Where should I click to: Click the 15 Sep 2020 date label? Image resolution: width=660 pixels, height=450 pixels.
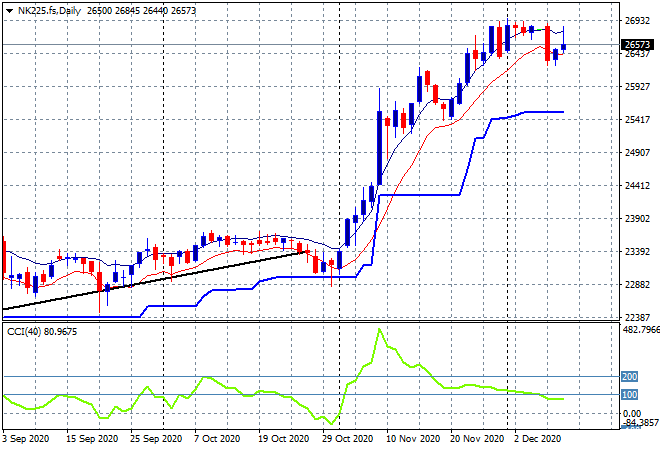(92, 439)
